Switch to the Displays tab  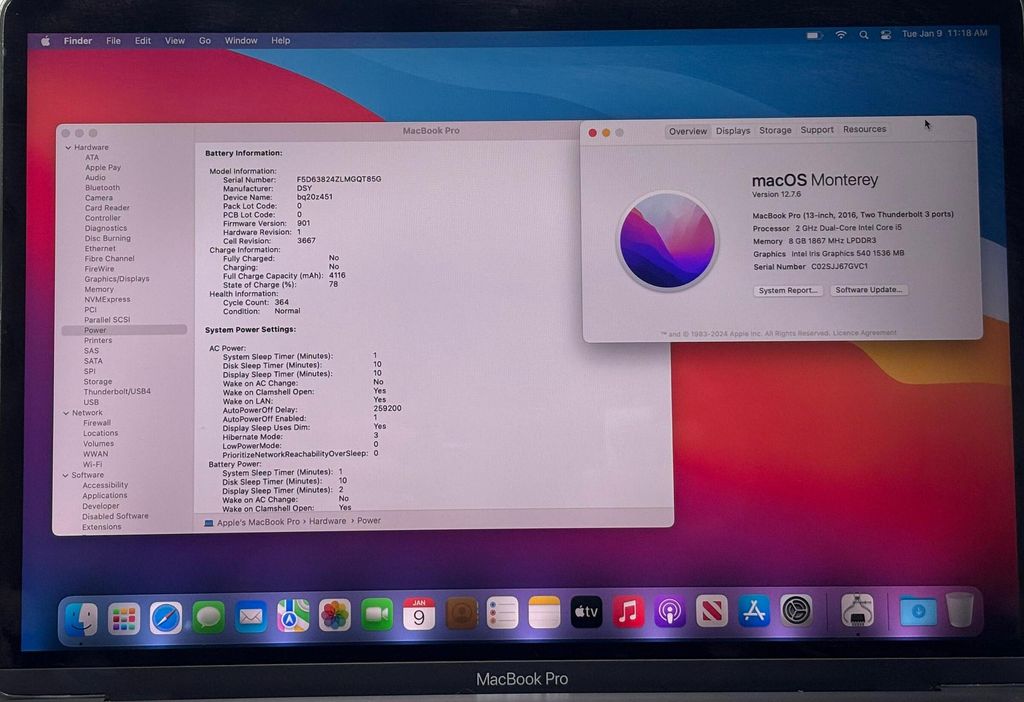point(733,131)
